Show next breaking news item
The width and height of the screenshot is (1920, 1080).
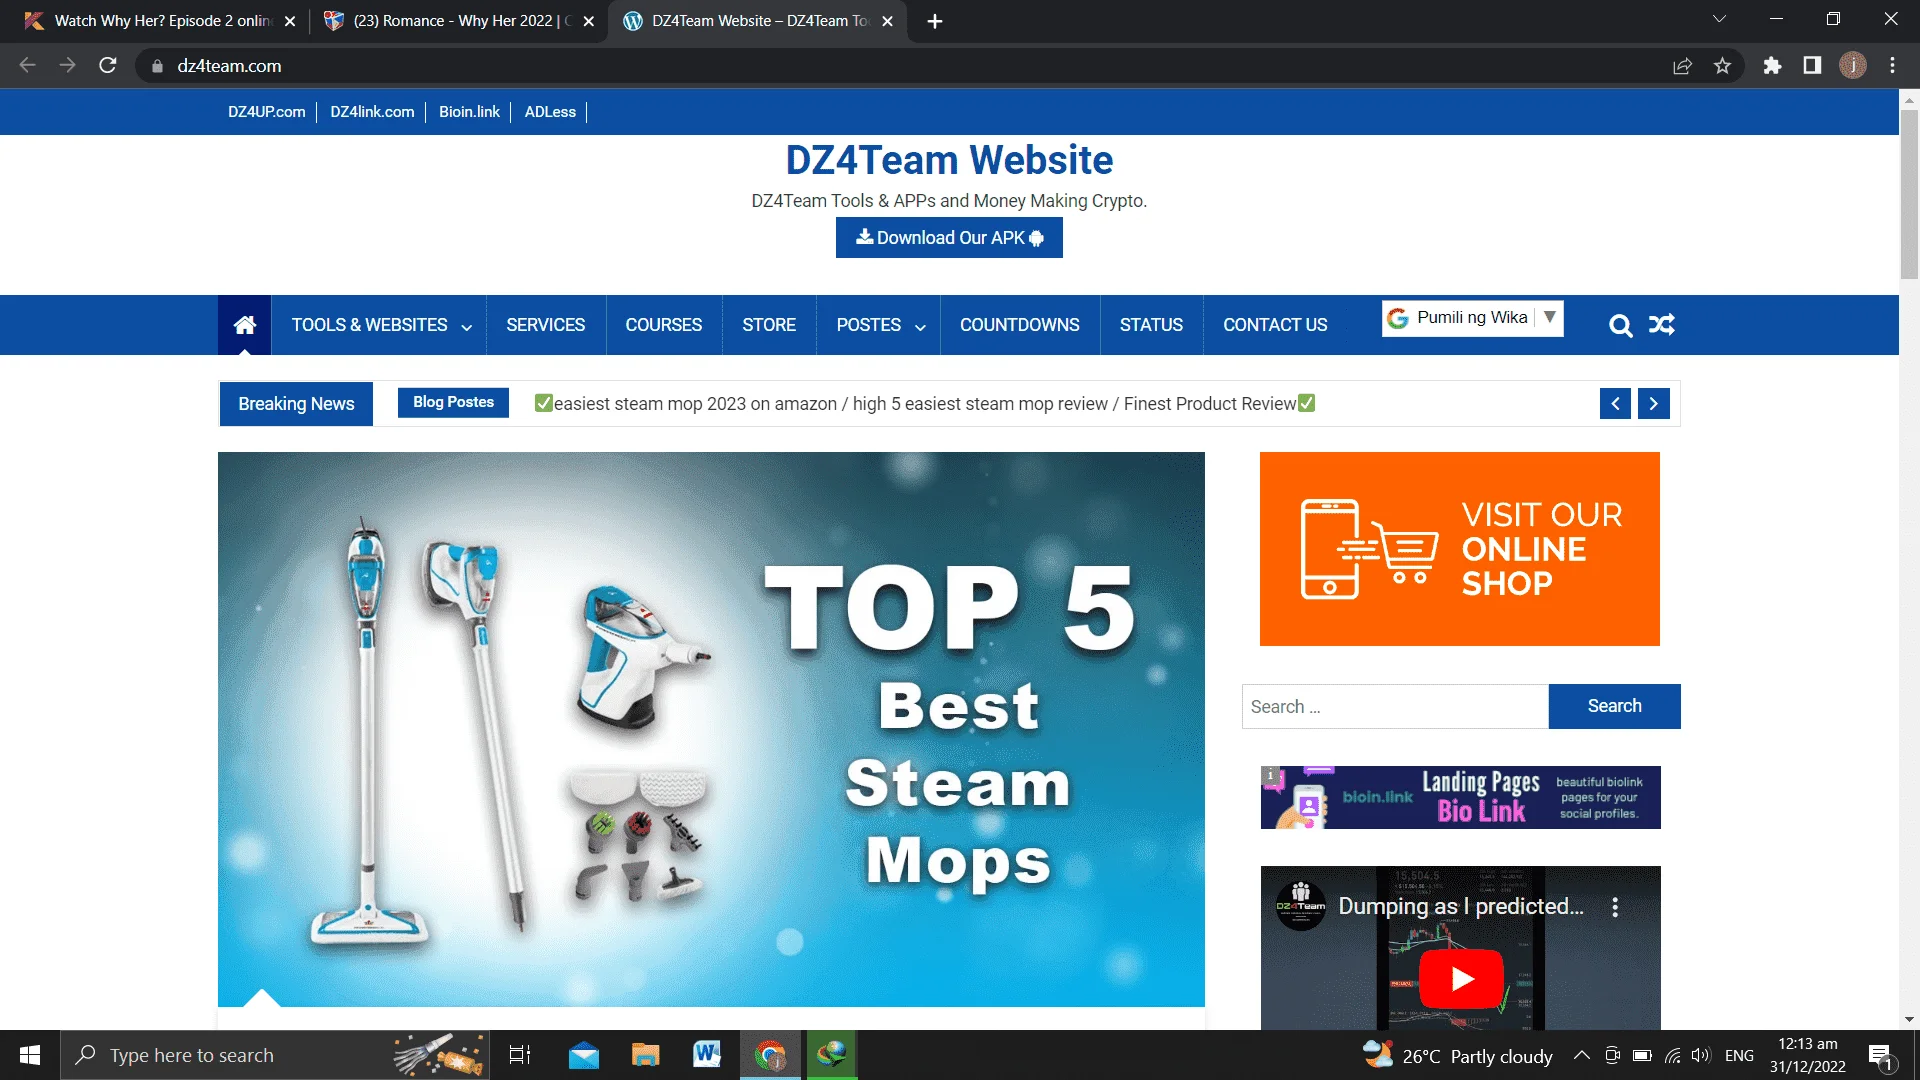[x=1654, y=404]
